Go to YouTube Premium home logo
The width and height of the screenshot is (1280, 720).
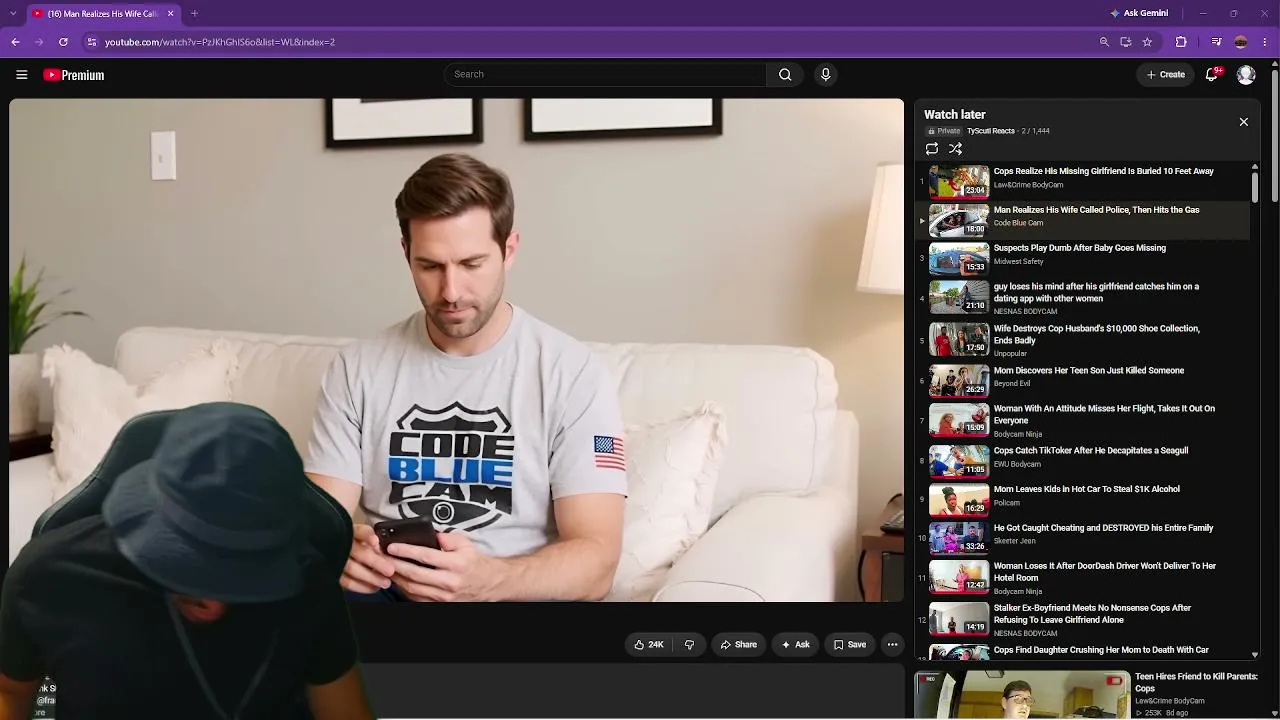coord(74,75)
